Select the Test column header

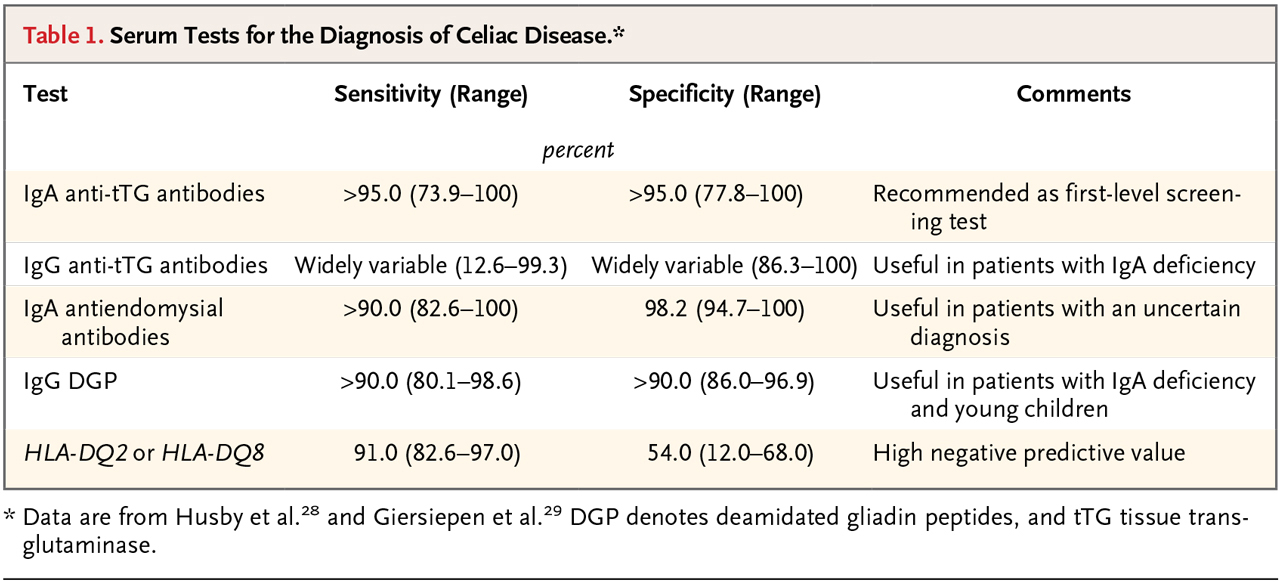[x=45, y=94]
